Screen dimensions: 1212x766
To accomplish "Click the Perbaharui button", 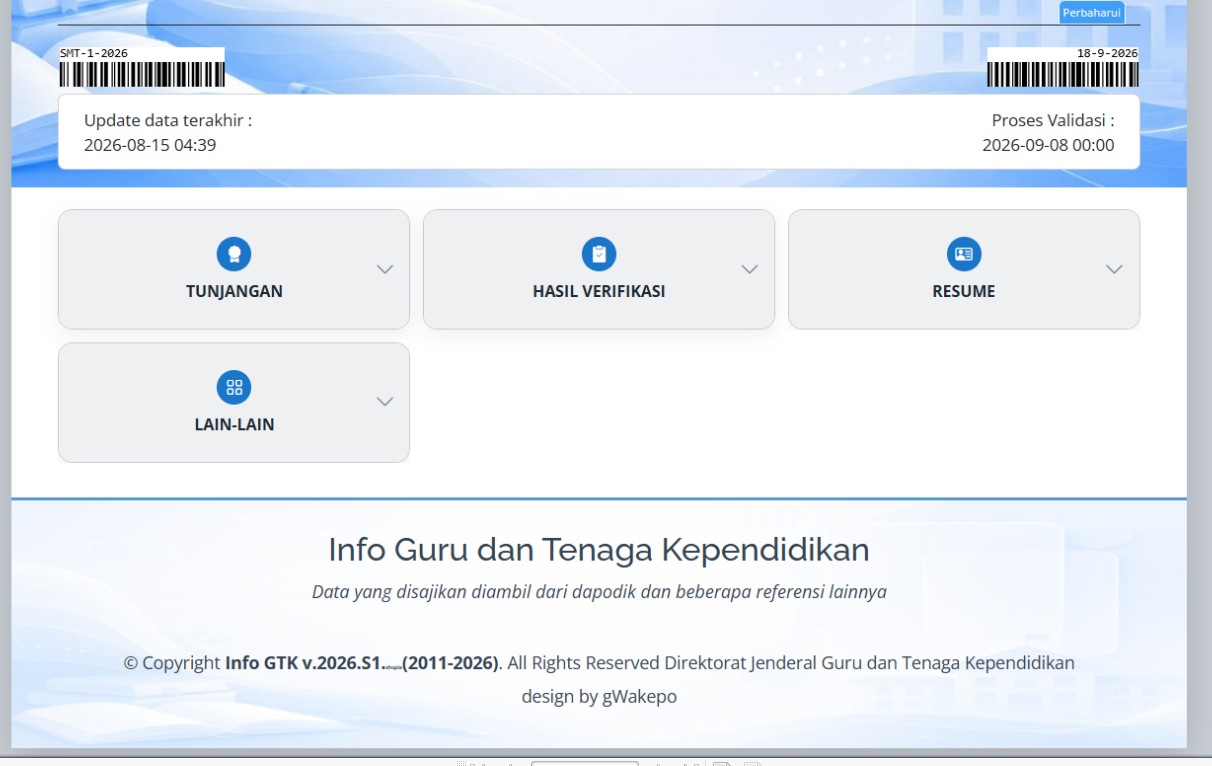I will pos(1092,13).
